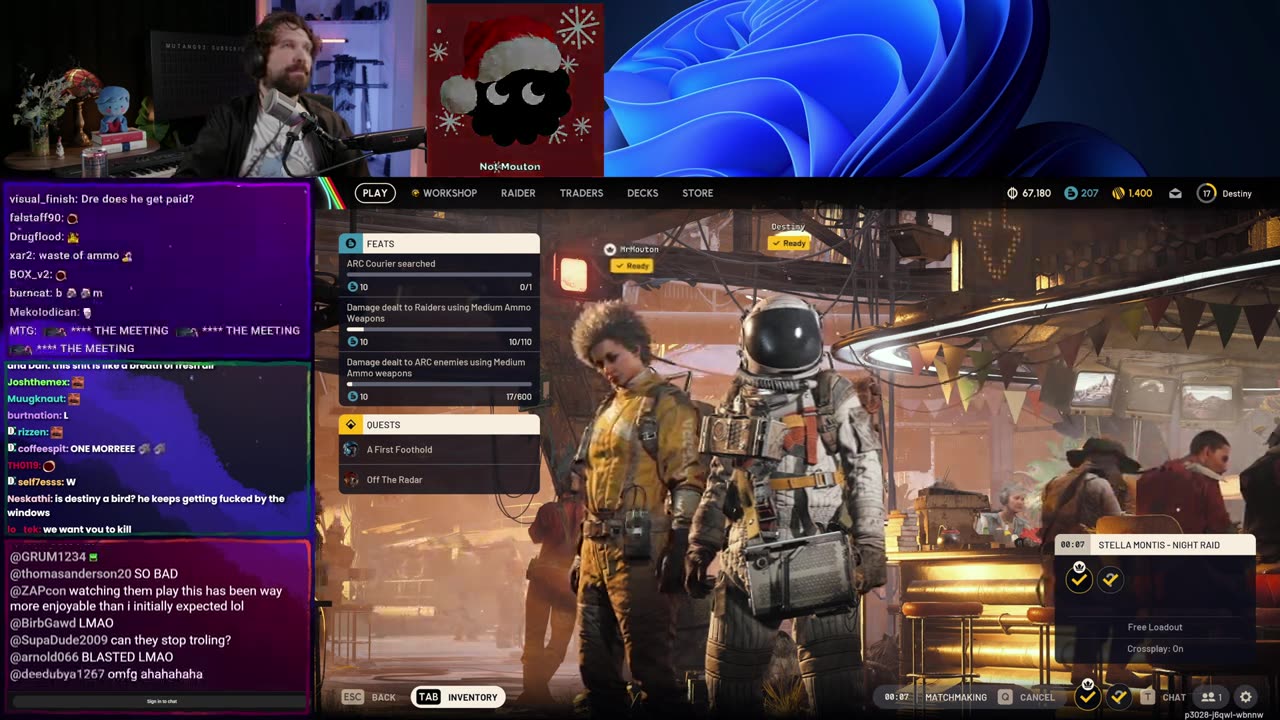
Task: Click the xar2: waste of ammo message
Action: pyautogui.click(x=71, y=256)
